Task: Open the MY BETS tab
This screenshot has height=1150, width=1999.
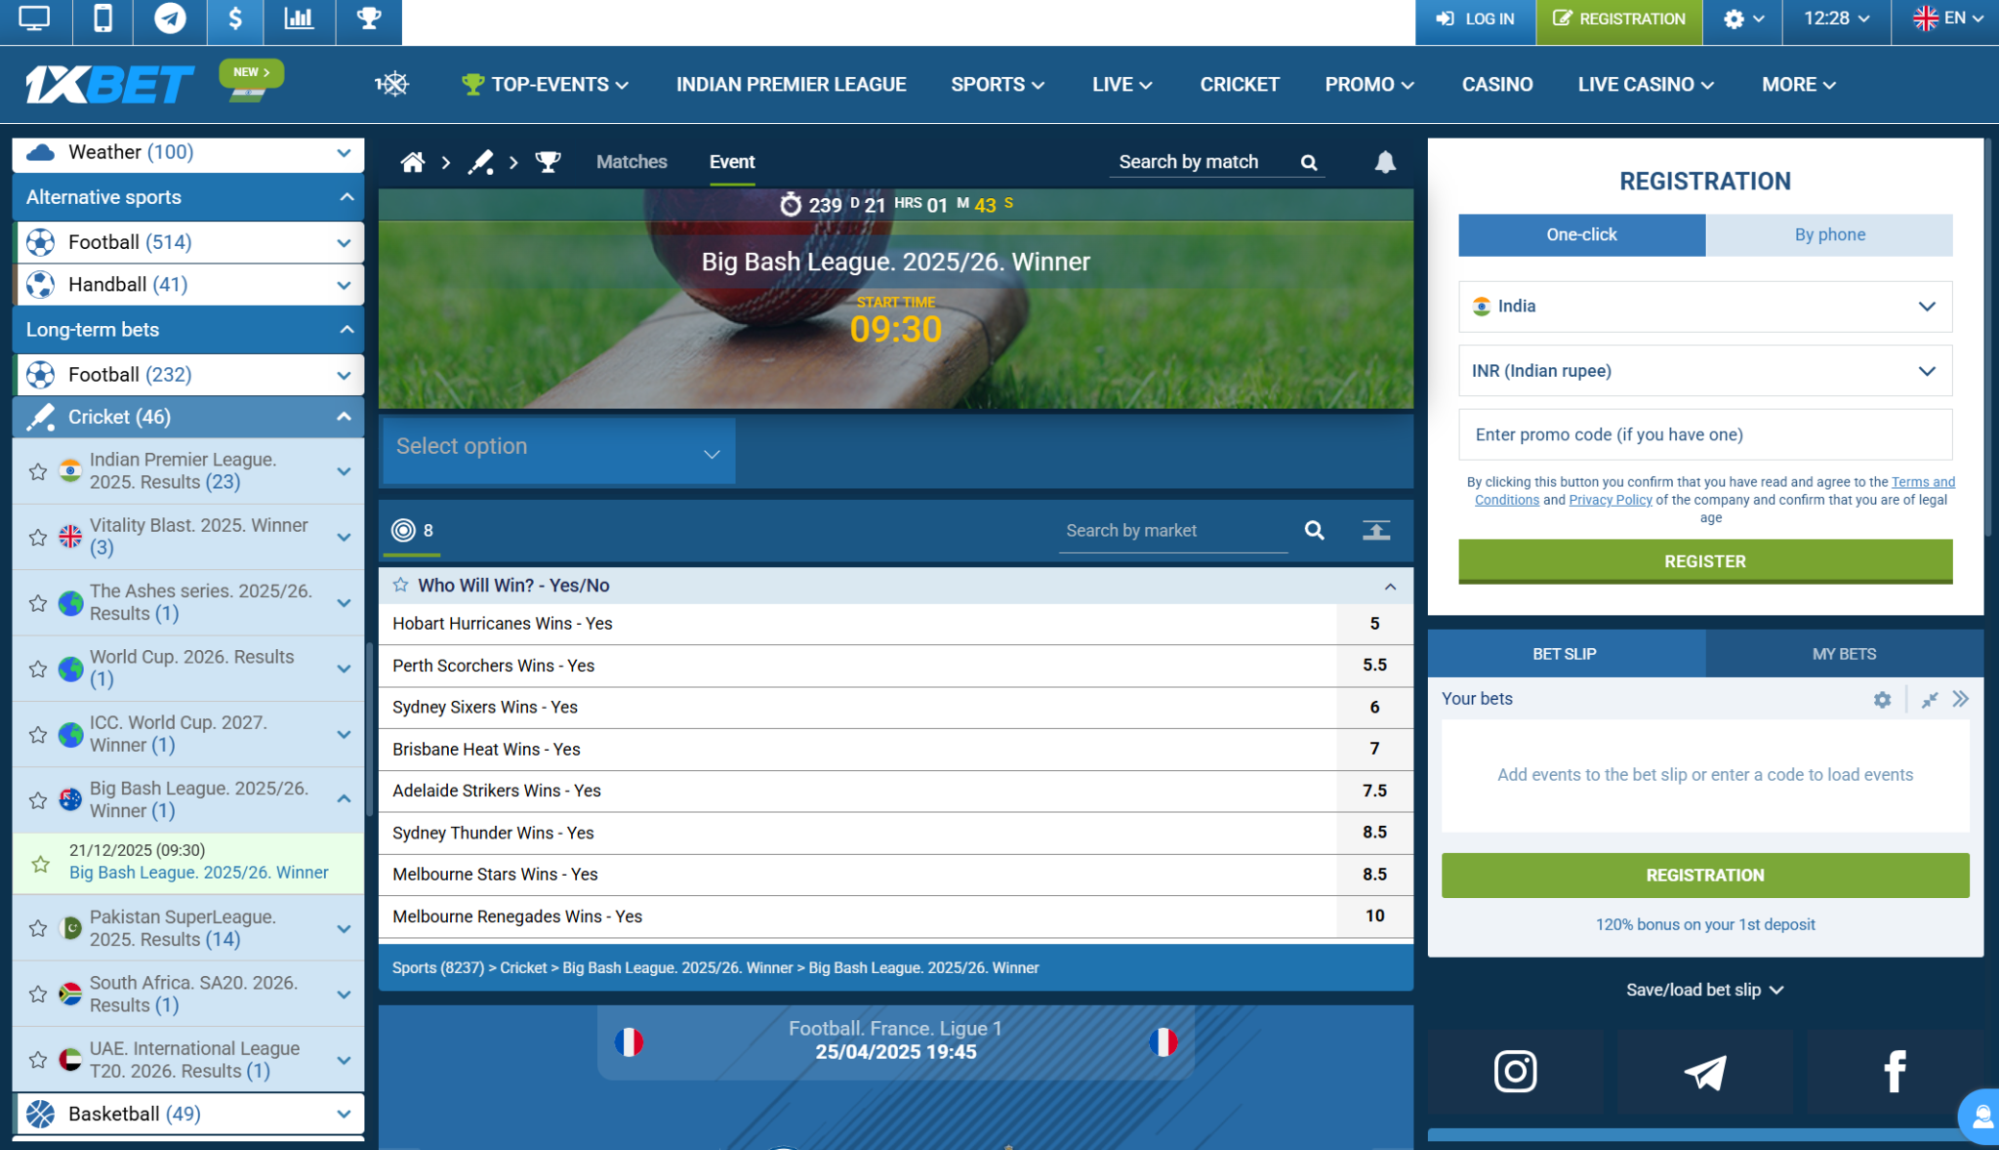Action: (x=1843, y=654)
